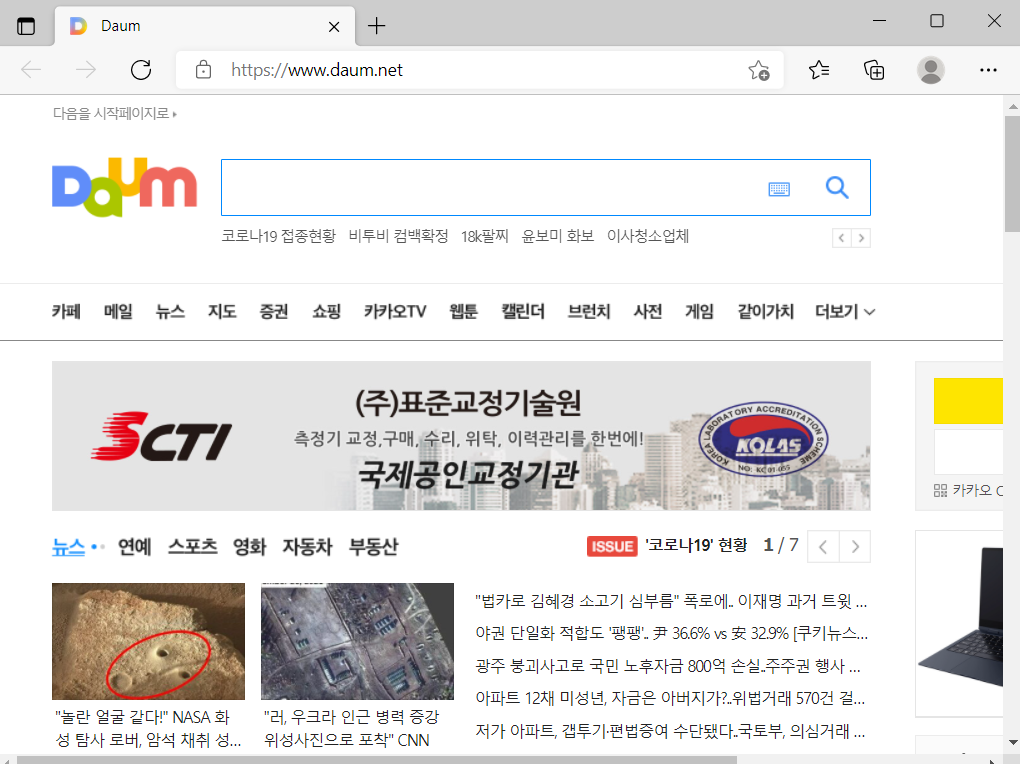Select the 뉴스 content tab

[69, 547]
